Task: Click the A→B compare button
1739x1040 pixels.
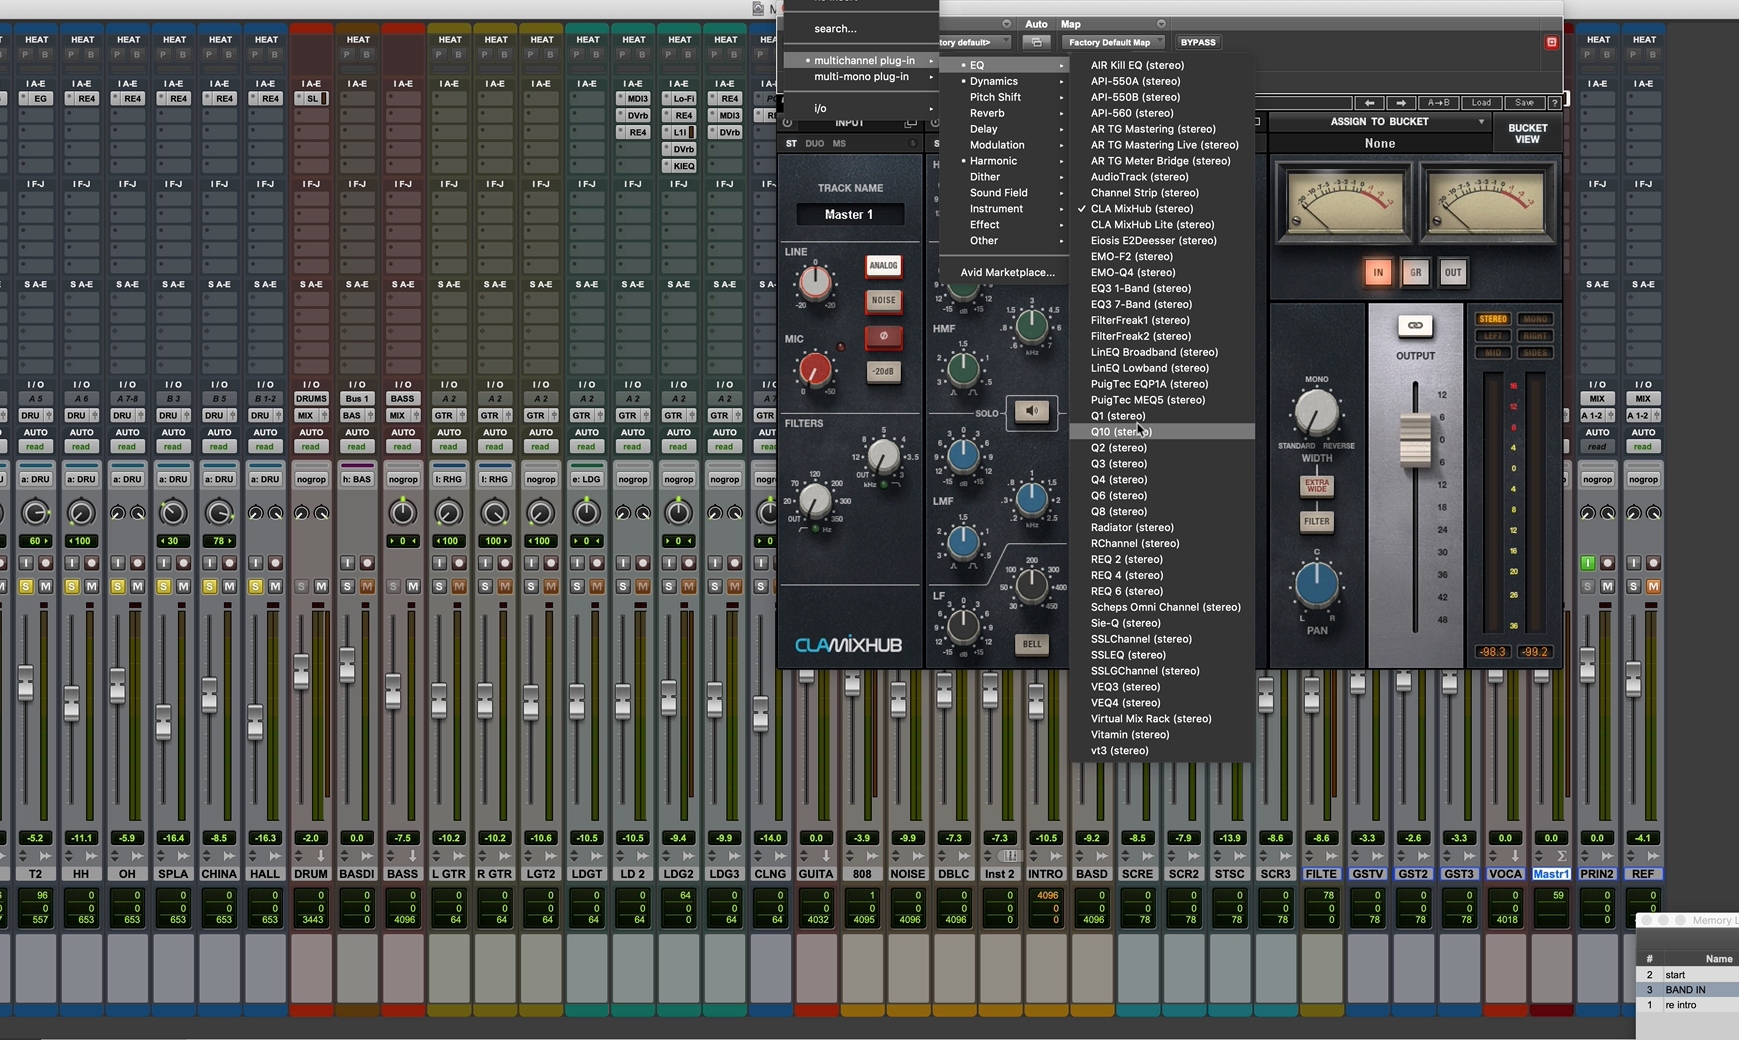Action: coord(1438,103)
